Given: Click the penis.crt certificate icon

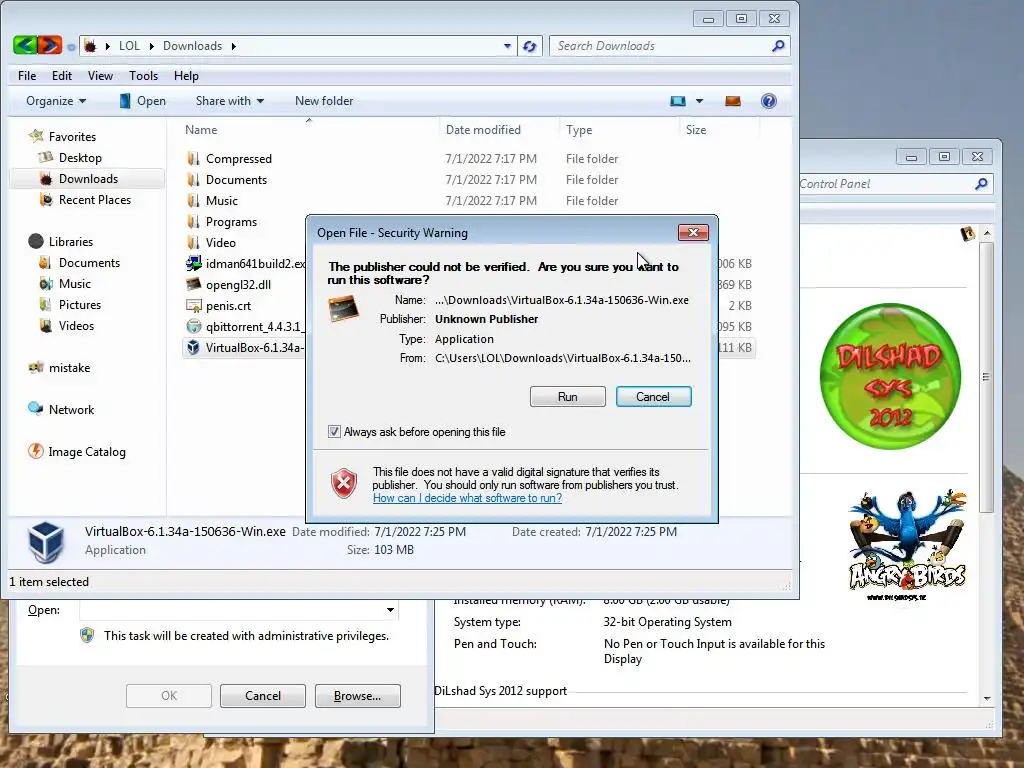Looking at the screenshot, I should [193, 306].
